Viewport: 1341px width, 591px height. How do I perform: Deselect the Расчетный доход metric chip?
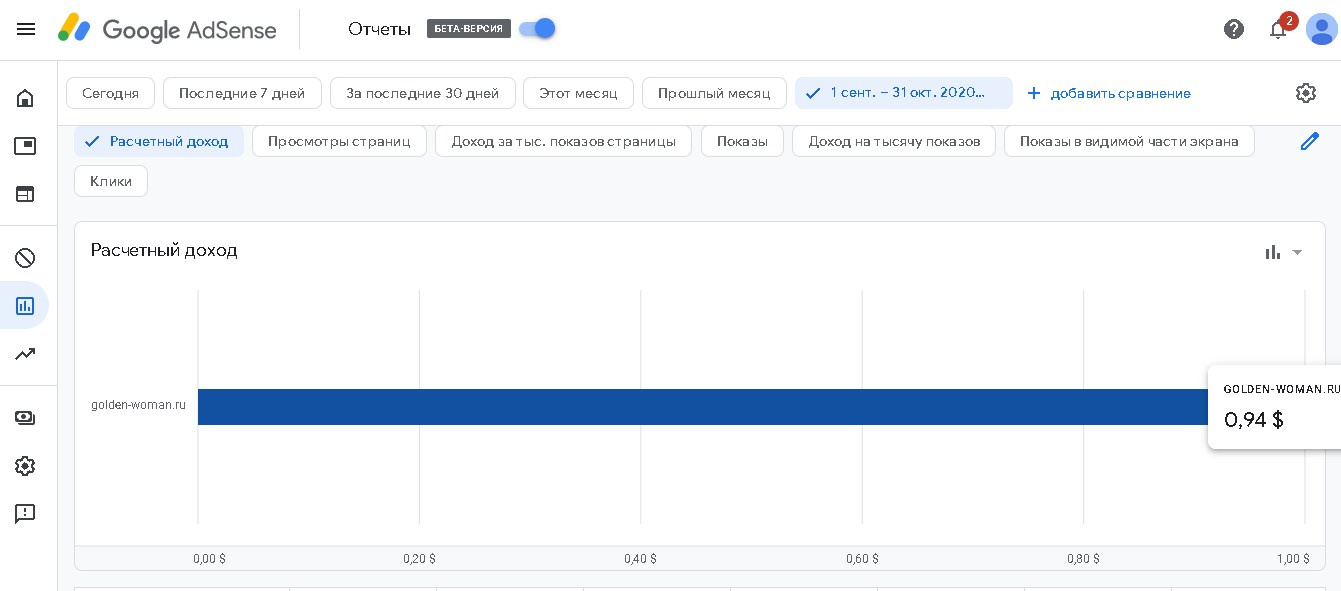click(x=158, y=141)
